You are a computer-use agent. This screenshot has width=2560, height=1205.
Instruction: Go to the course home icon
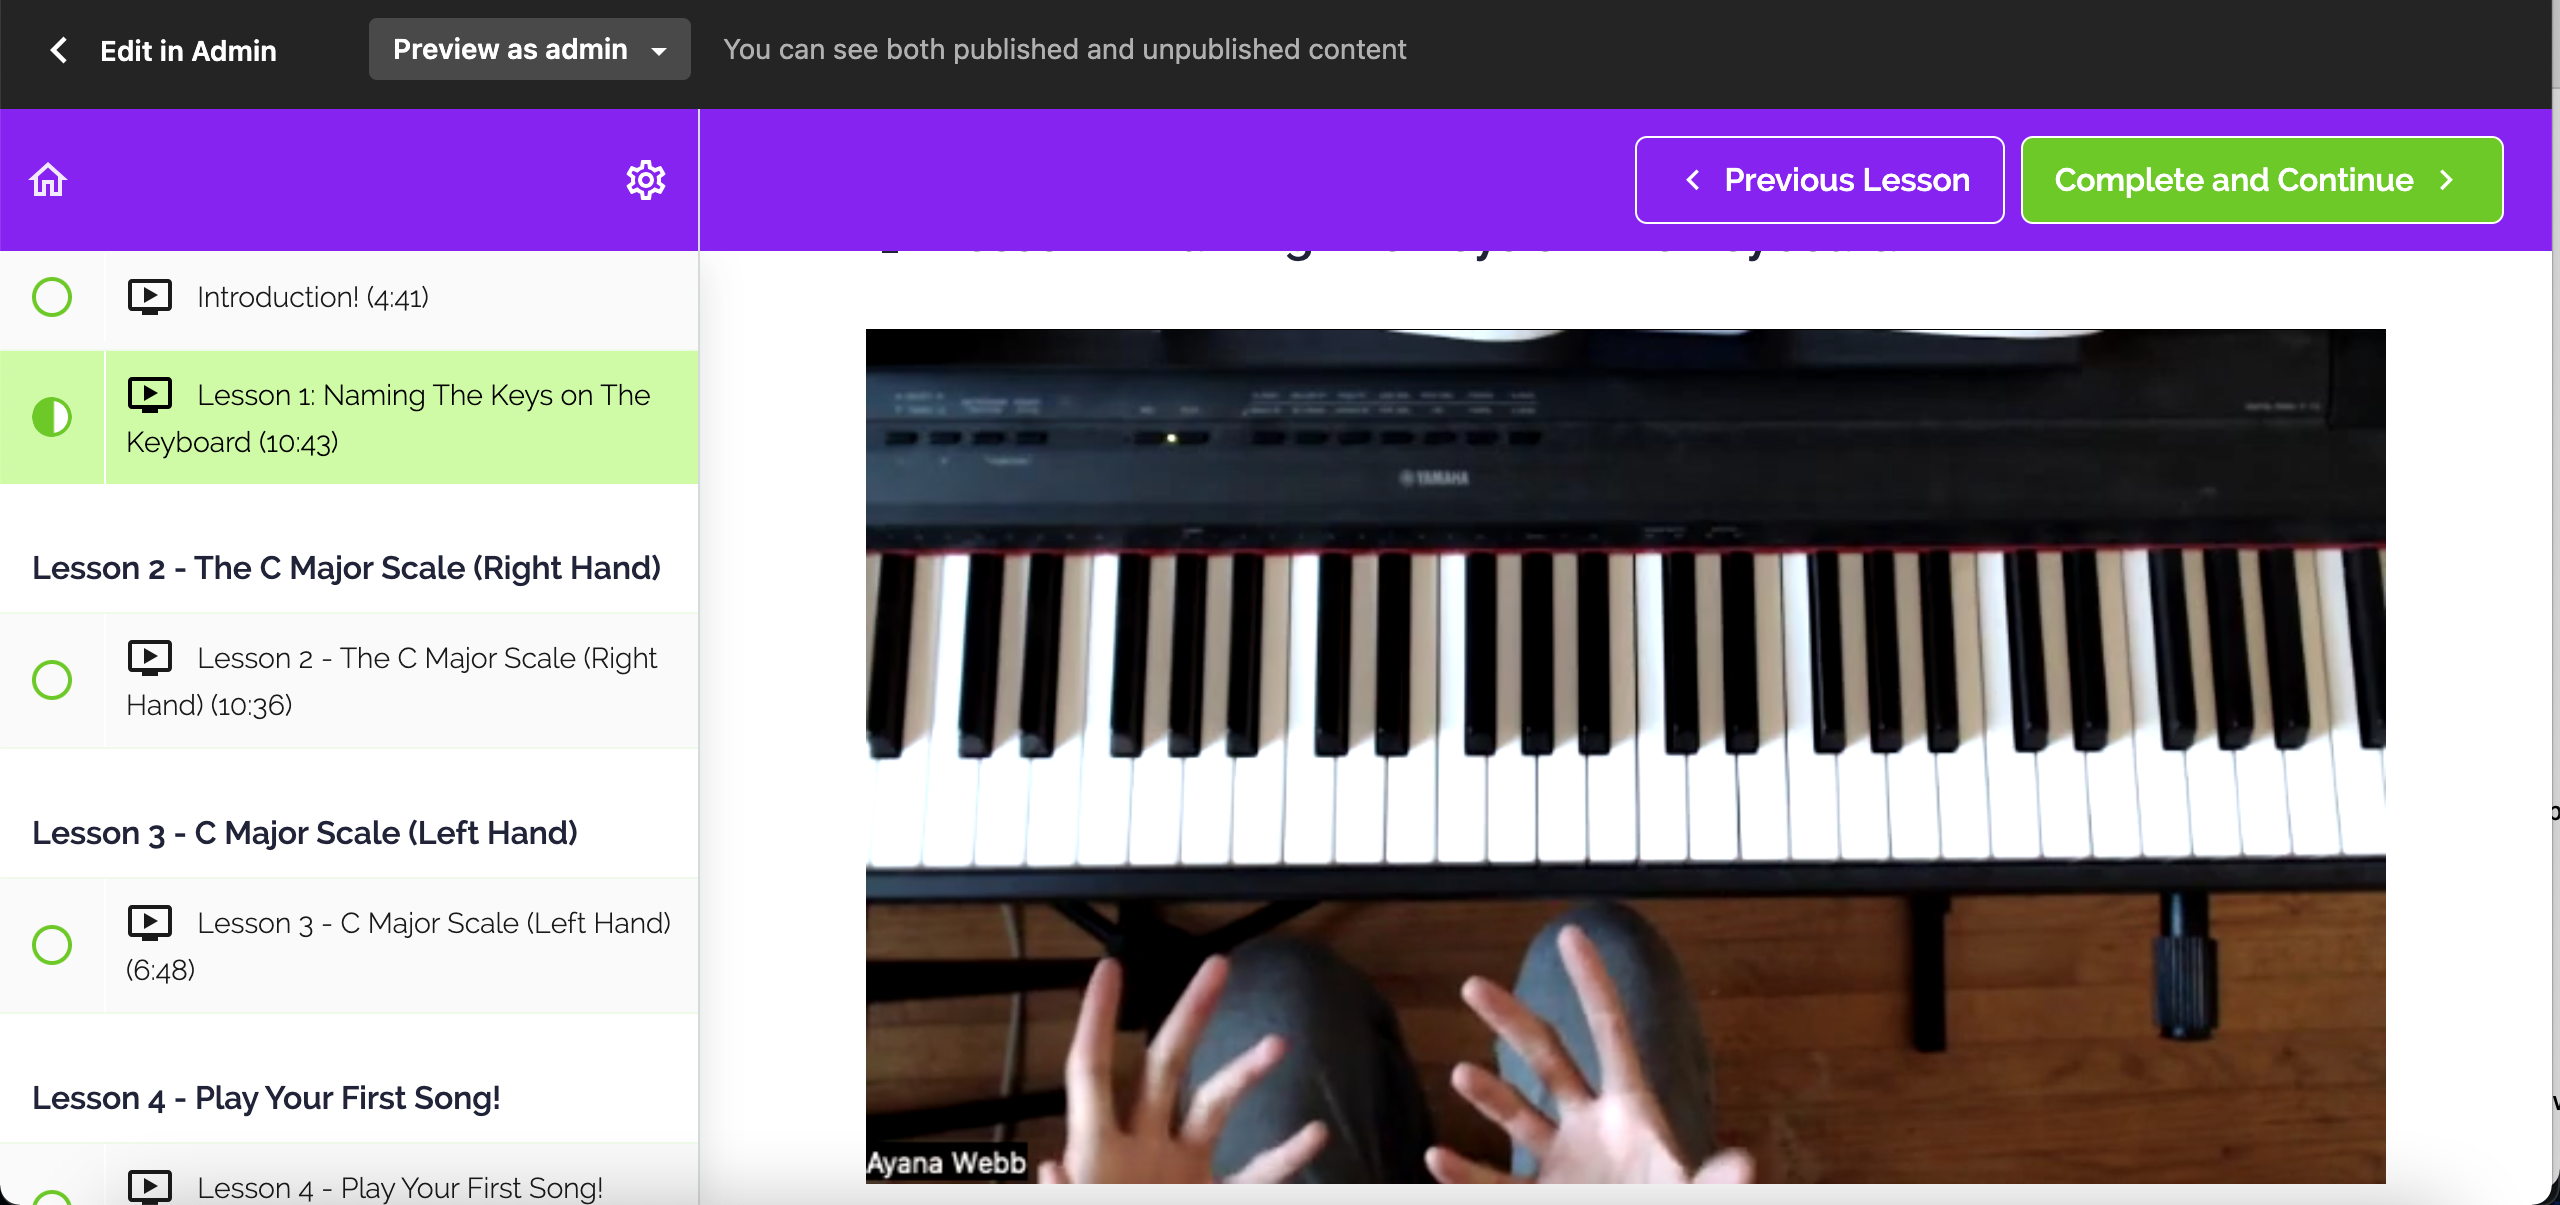(x=48, y=180)
